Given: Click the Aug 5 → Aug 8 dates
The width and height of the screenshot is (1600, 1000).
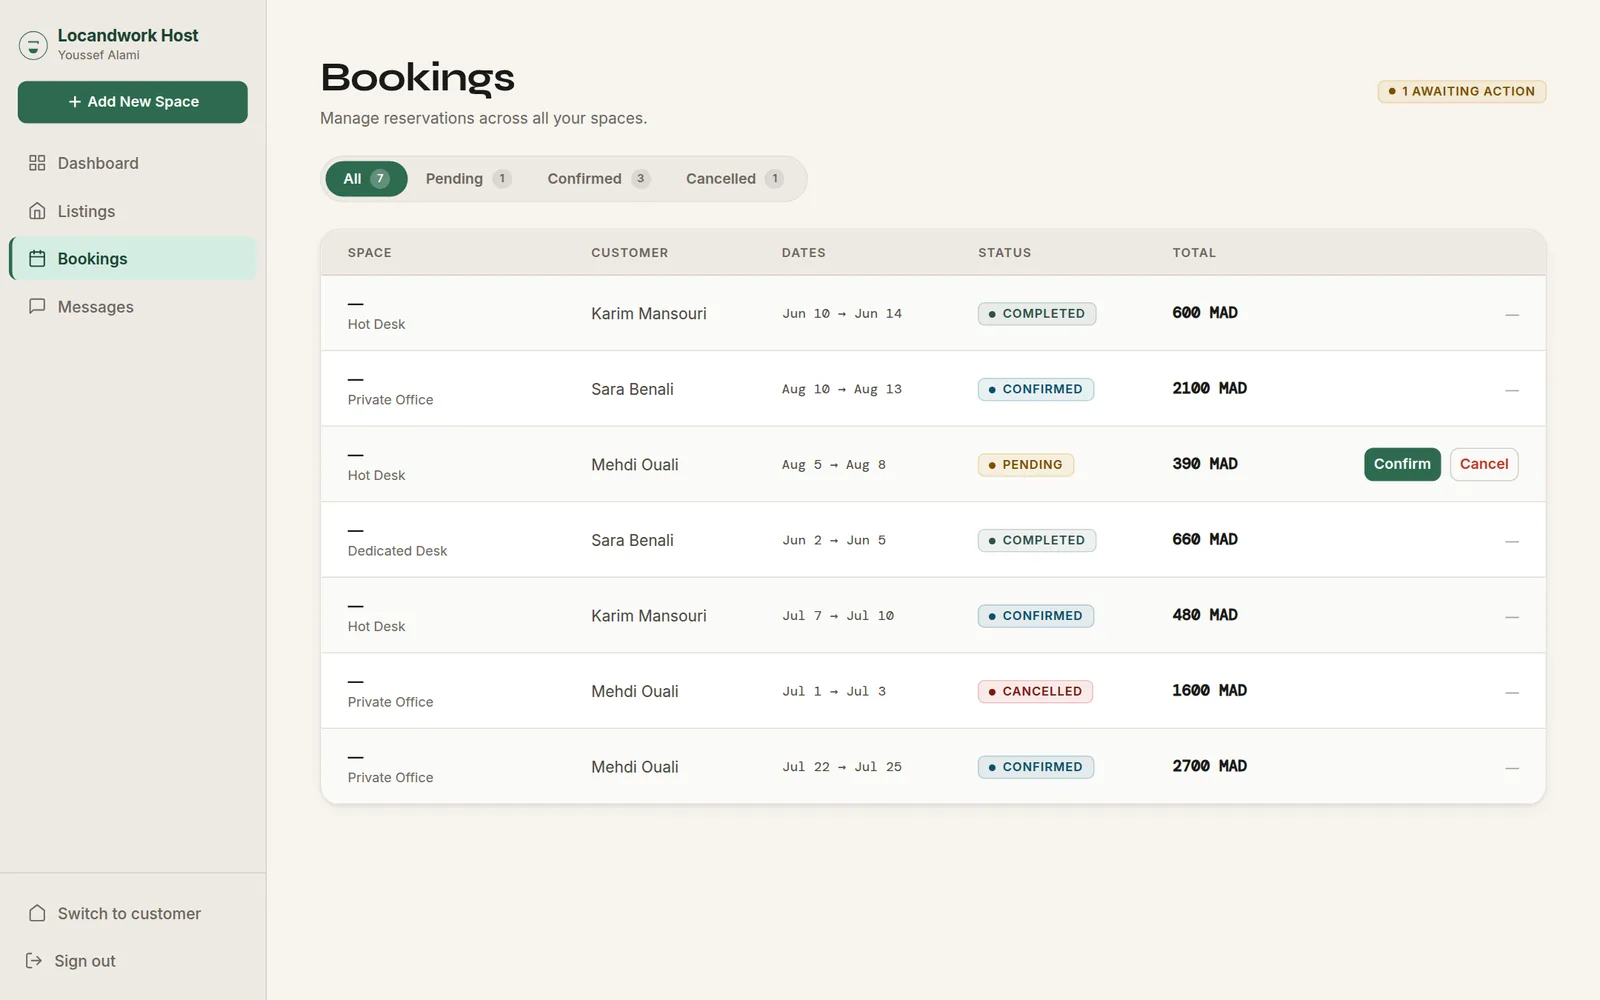Looking at the screenshot, I should click(834, 465).
